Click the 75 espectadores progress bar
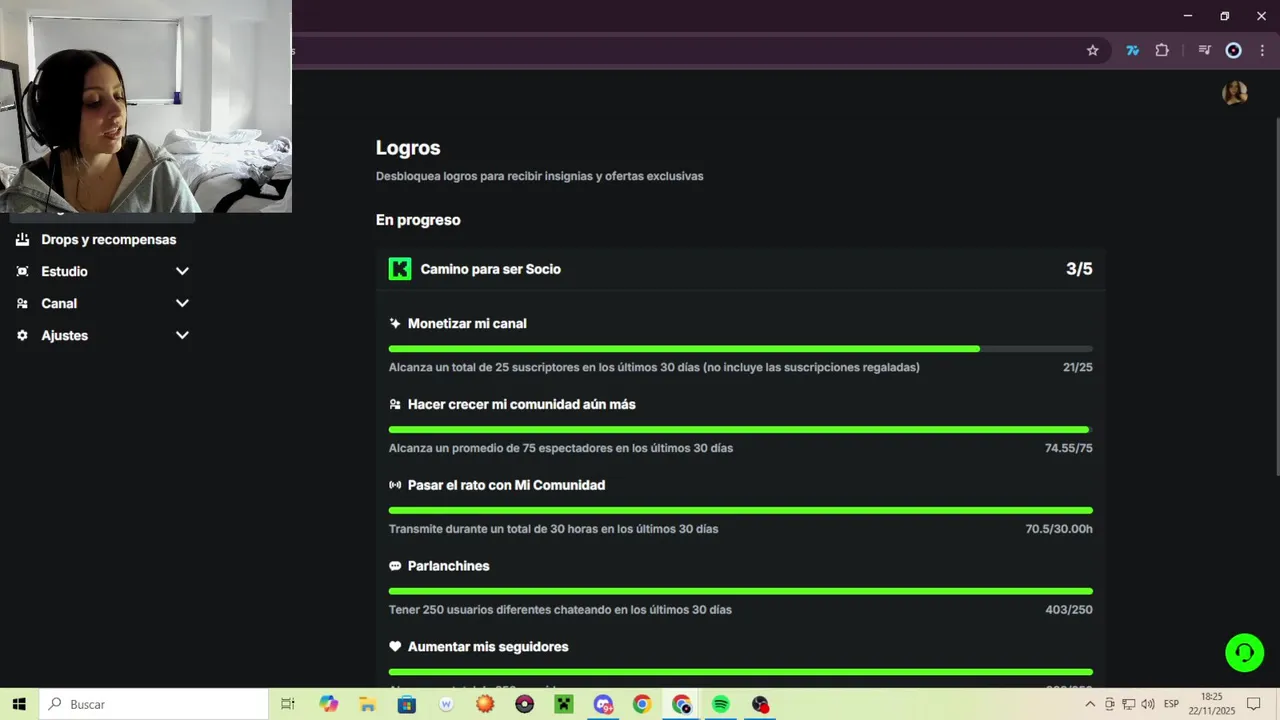Image resolution: width=1280 pixels, height=720 pixels. click(740, 430)
